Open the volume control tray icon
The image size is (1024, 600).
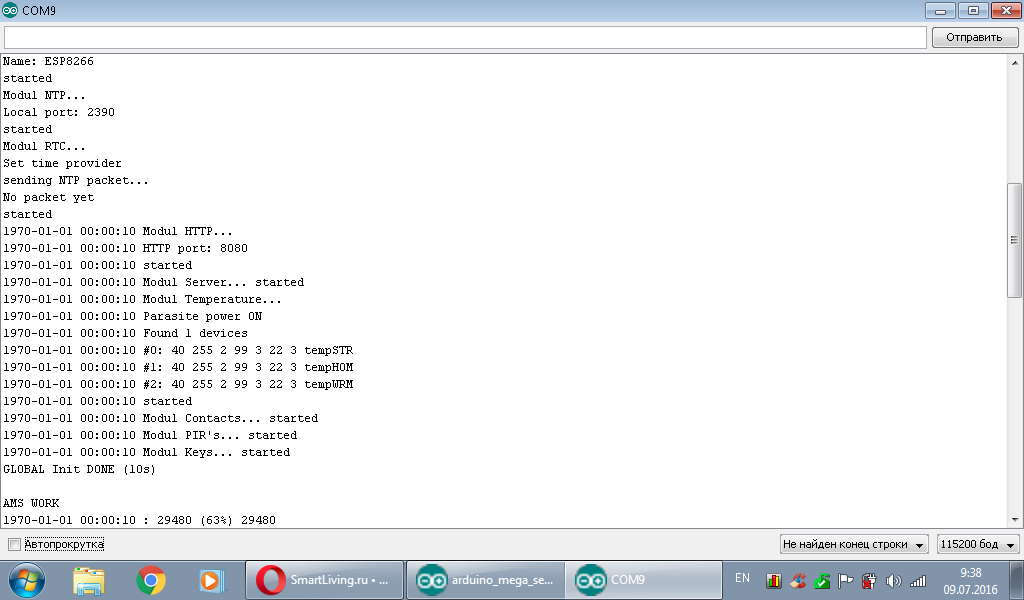pyautogui.click(x=892, y=580)
